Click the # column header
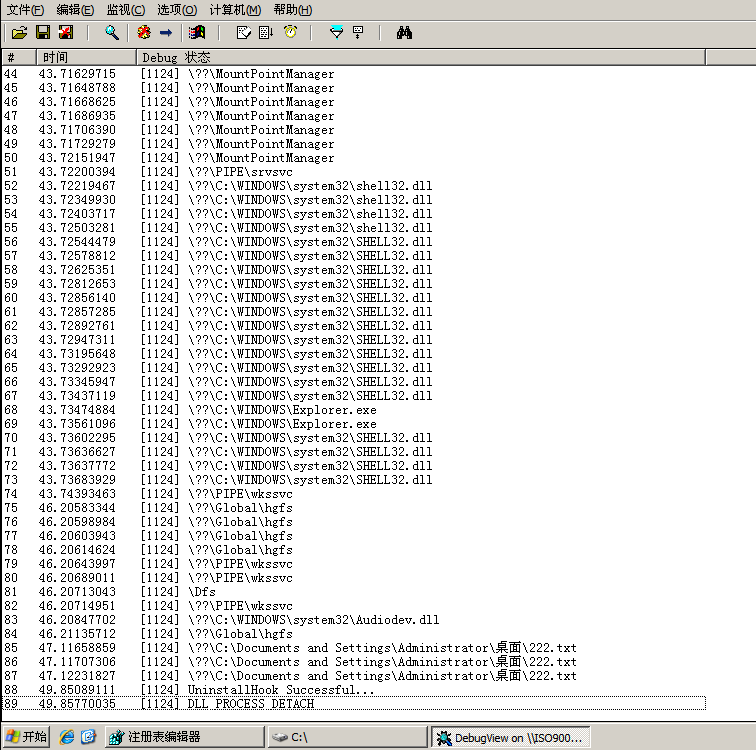The height and width of the screenshot is (750, 756). 19,57
